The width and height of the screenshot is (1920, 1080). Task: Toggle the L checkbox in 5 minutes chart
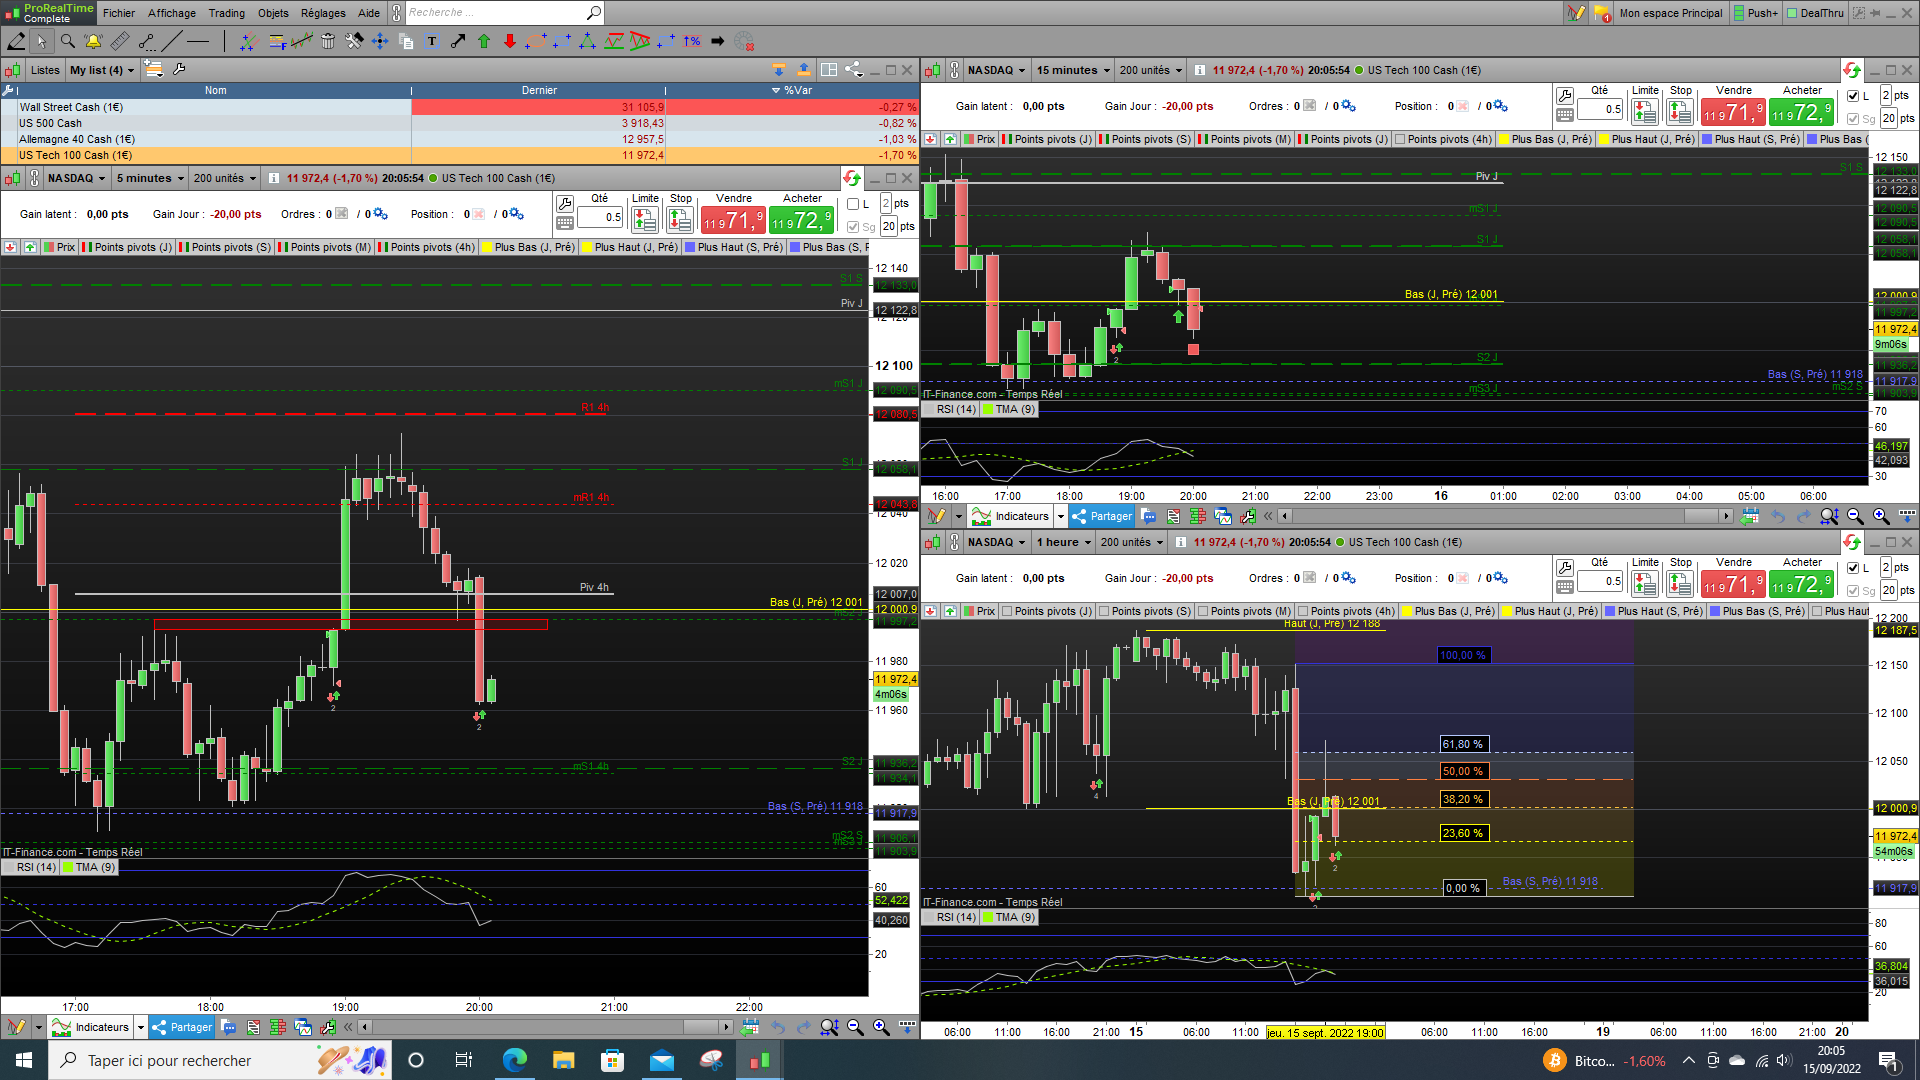pyautogui.click(x=853, y=204)
